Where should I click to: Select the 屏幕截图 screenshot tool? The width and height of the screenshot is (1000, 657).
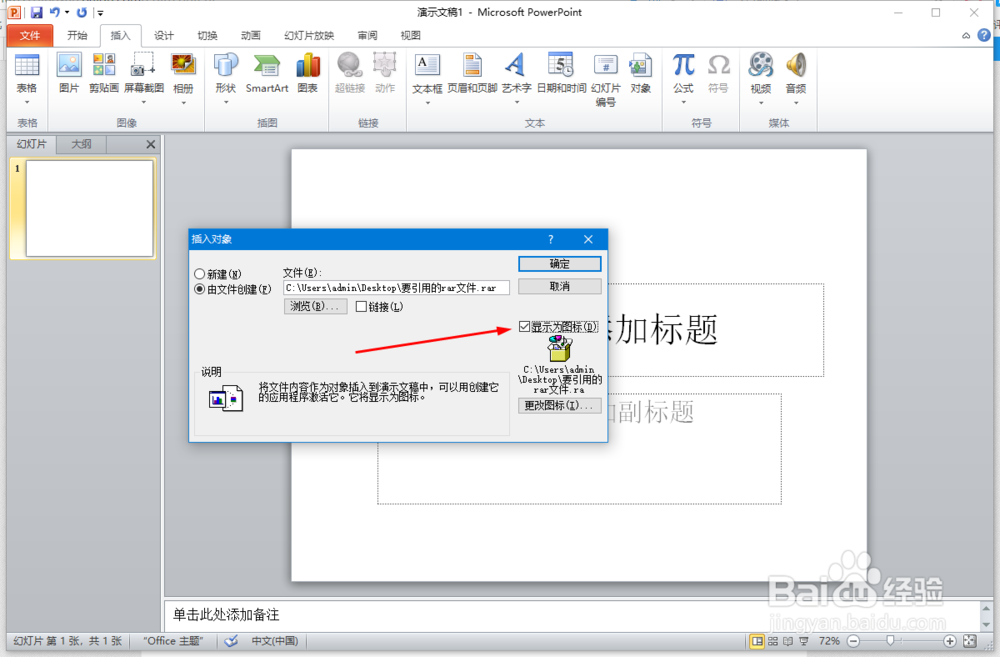coord(143,65)
